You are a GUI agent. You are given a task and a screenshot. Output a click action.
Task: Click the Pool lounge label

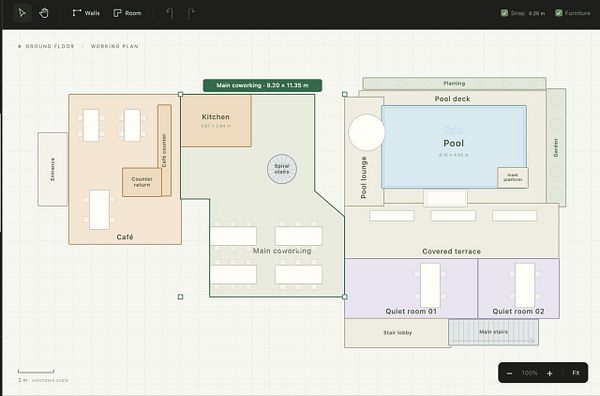[x=364, y=177]
